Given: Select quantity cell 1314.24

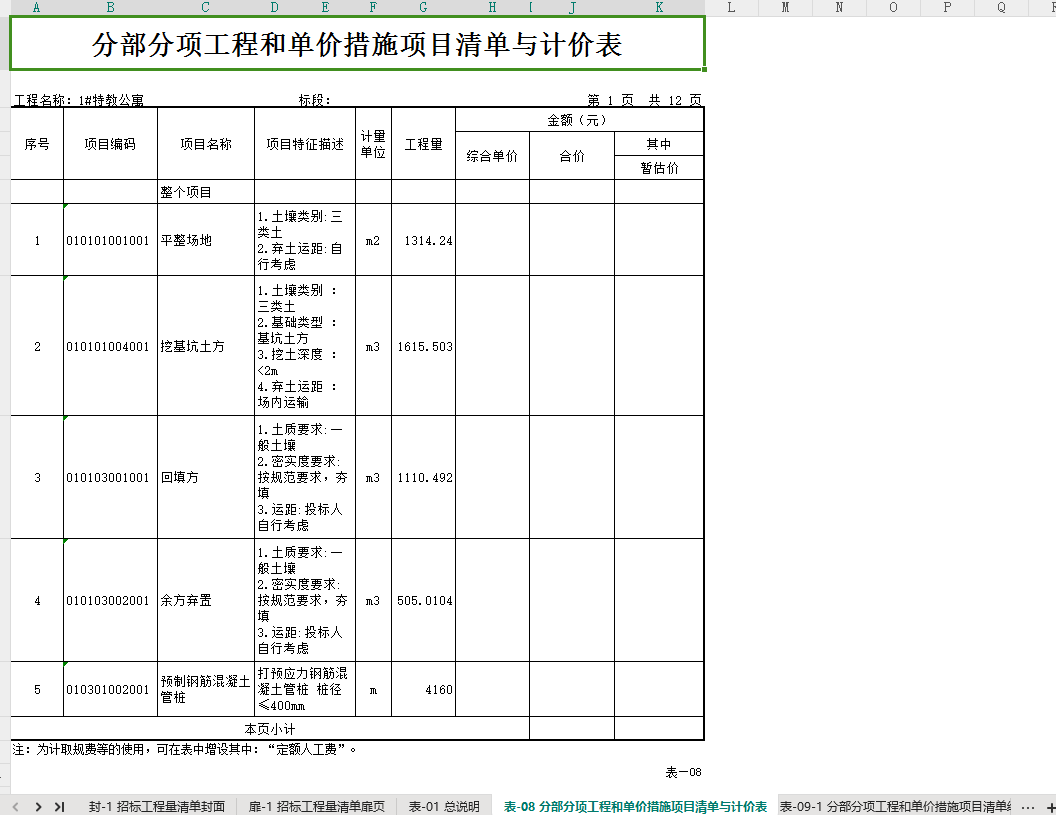Looking at the screenshot, I should click(x=424, y=240).
